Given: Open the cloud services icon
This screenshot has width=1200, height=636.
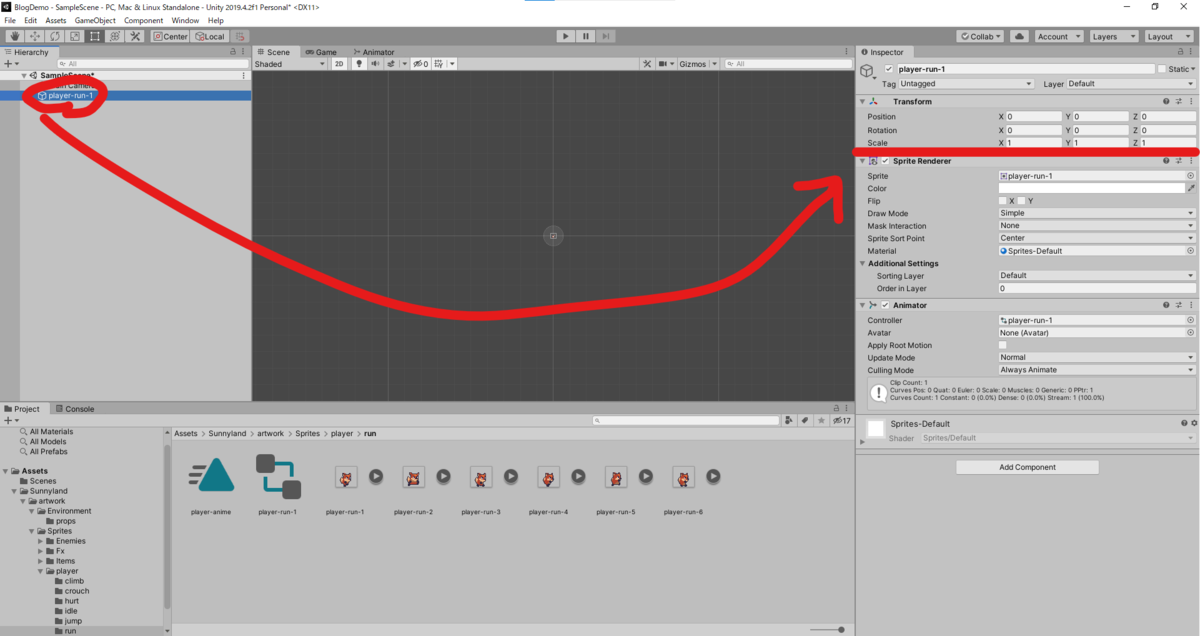Looking at the screenshot, I should 1018,36.
